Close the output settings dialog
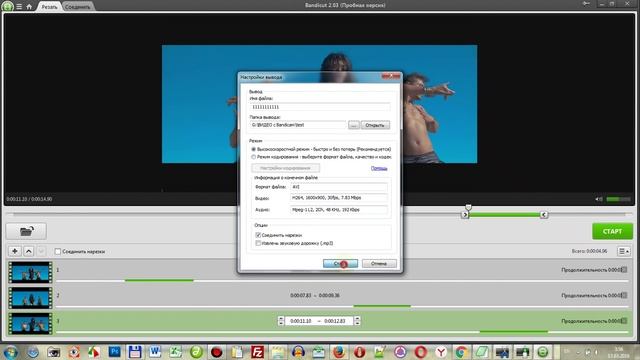The width and height of the screenshot is (640, 360). pos(391,76)
